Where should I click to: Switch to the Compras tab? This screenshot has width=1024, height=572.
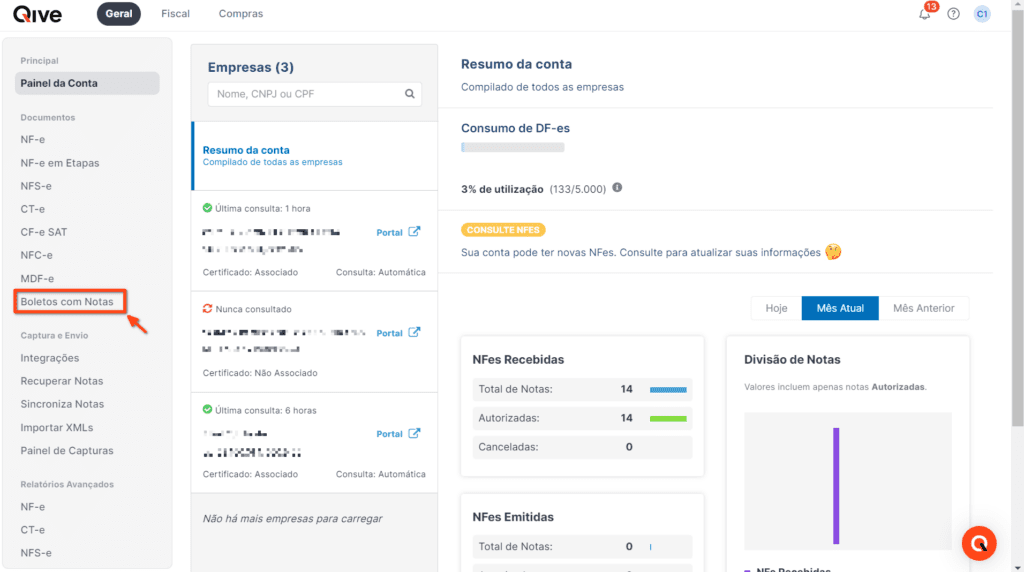click(x=241, y=14)
